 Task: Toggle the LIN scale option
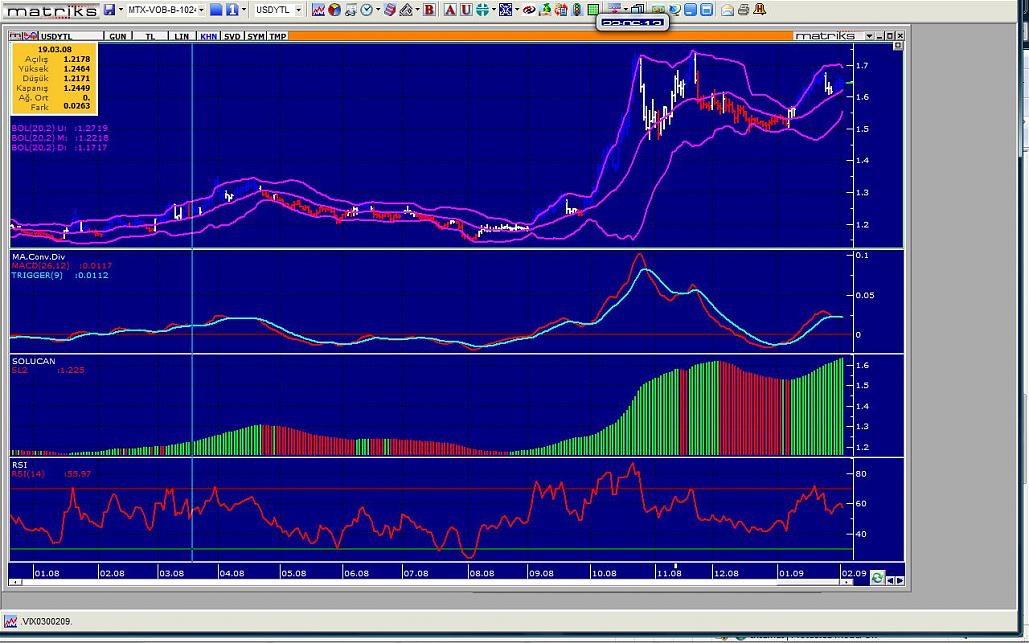(181, 36)
